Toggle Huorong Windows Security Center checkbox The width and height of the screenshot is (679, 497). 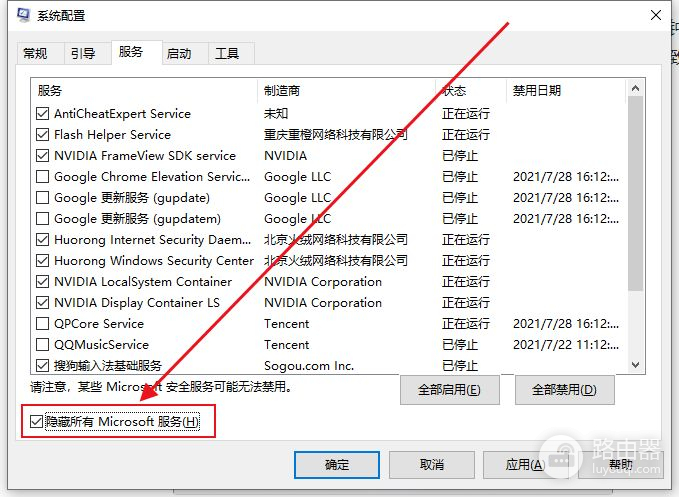[42, 261]
